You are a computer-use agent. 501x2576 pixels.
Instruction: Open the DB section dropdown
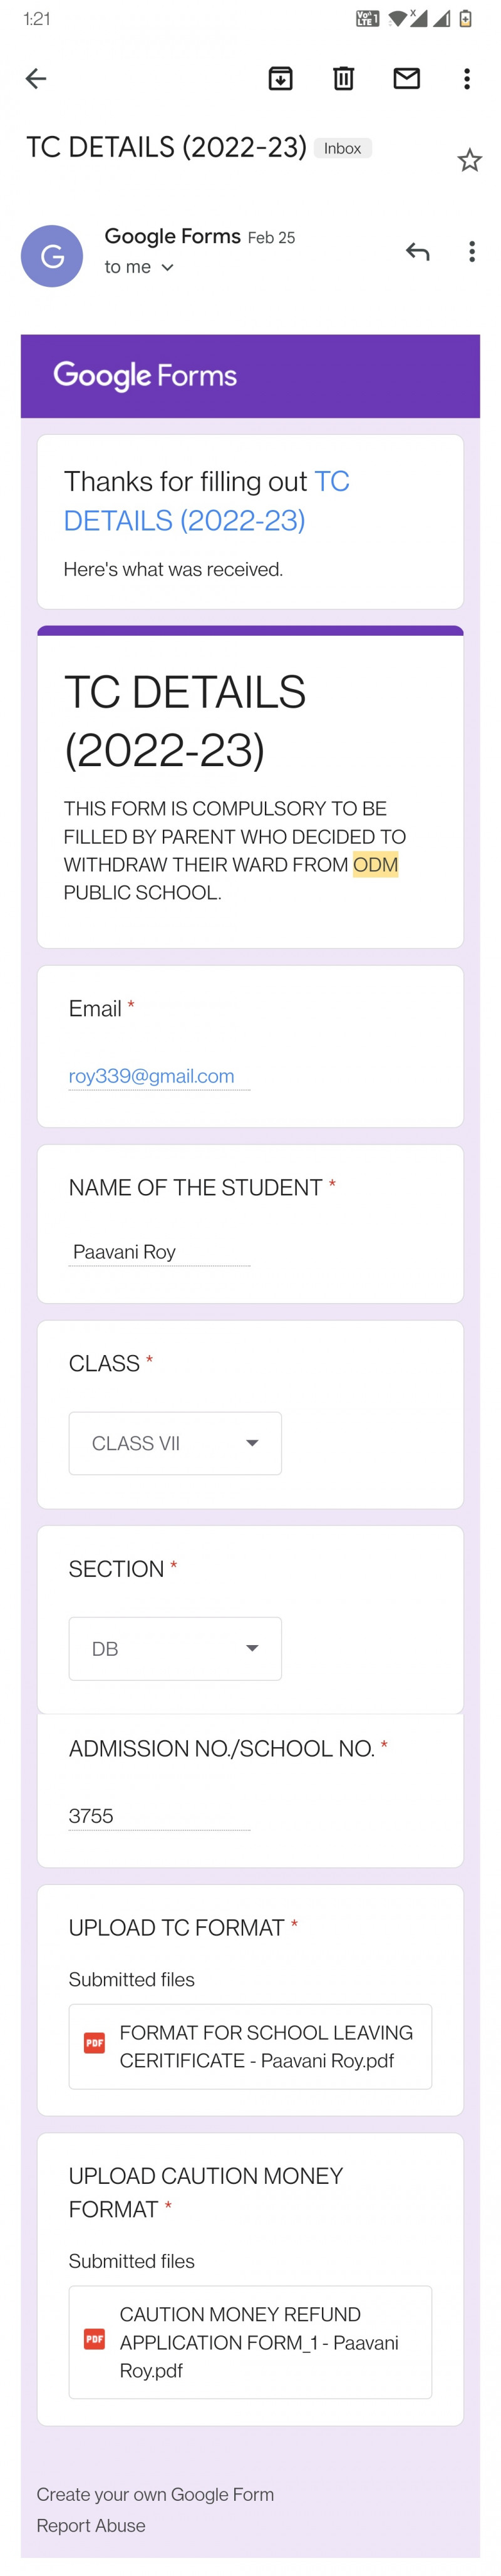pos(175,1647)
